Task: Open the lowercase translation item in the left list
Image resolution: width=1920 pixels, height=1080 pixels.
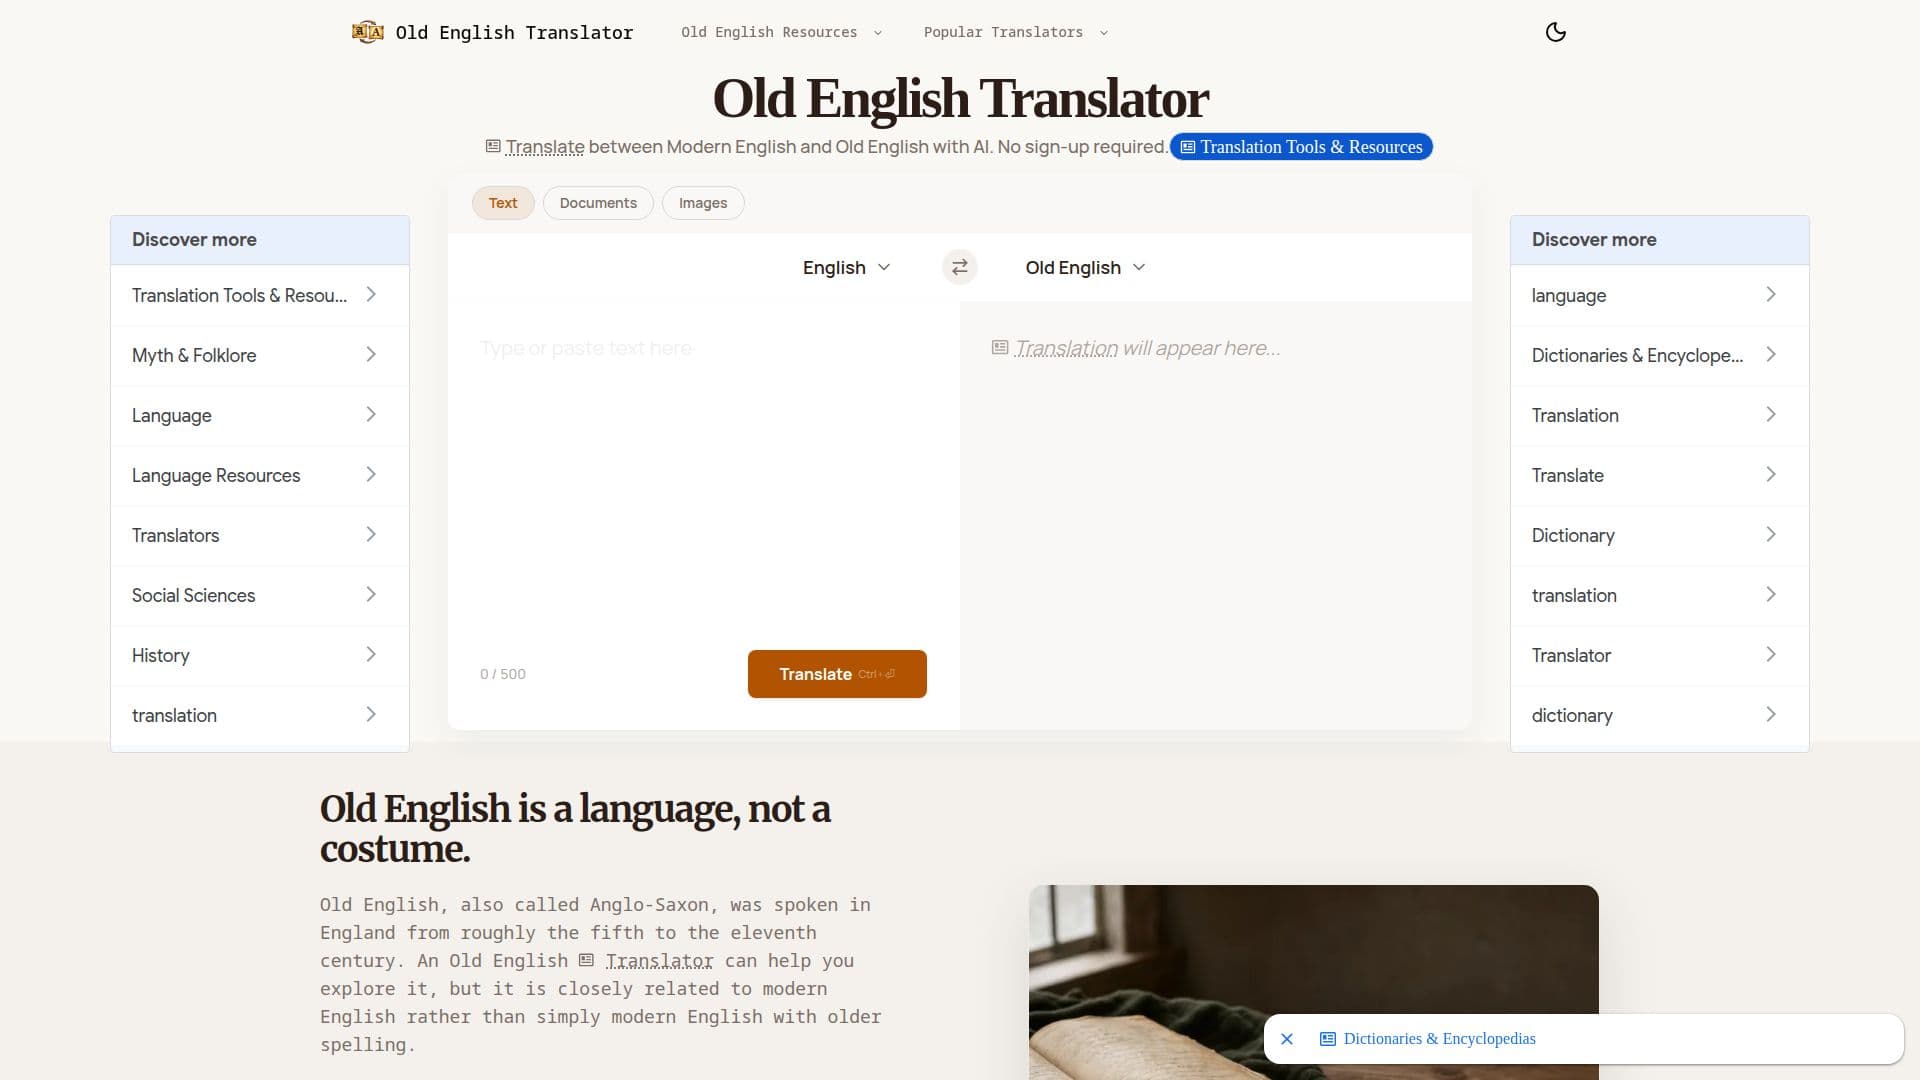Action: tap(260, 715)
